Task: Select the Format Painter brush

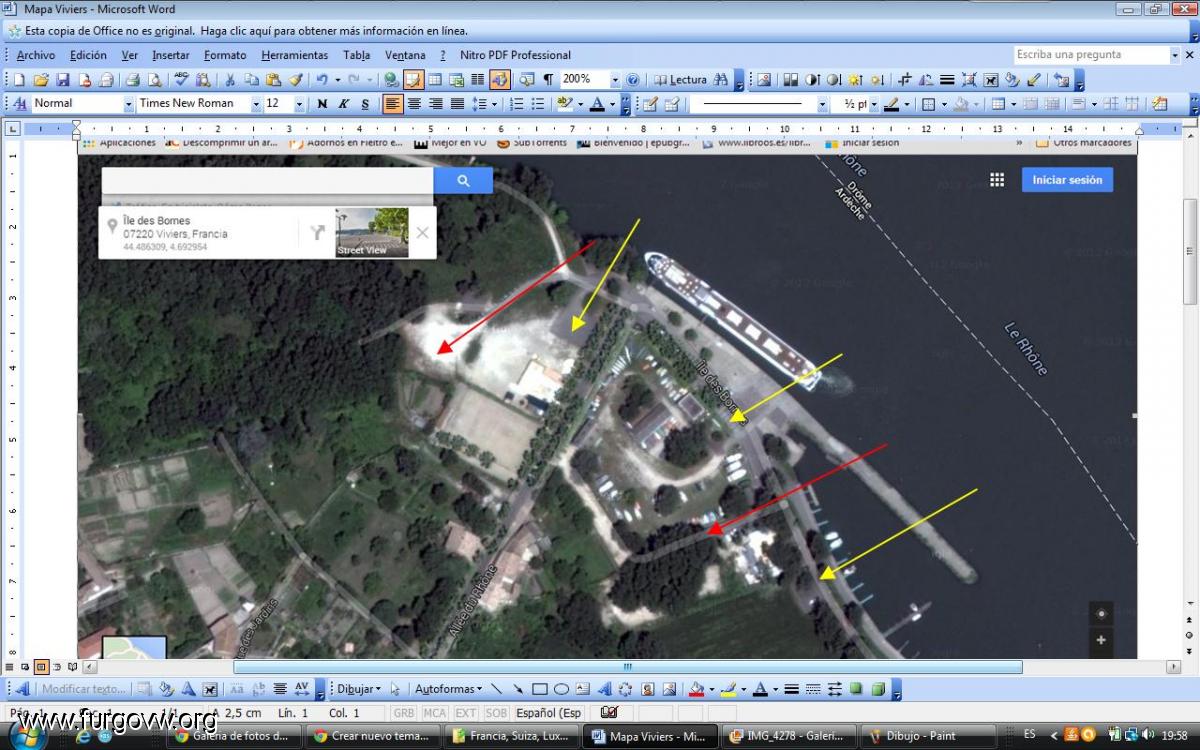Action: [296, 80]
